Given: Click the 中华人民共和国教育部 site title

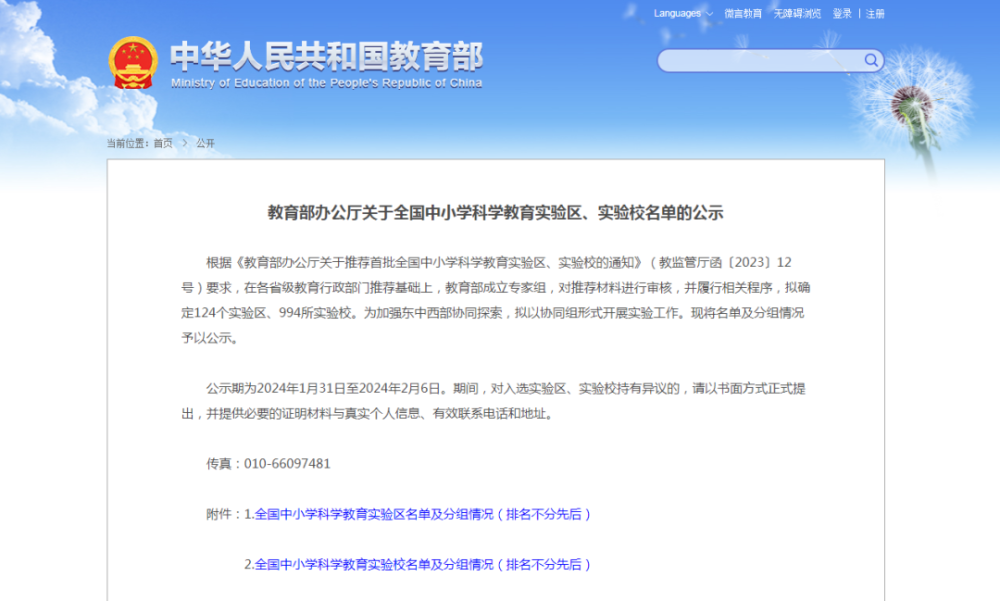Looking at the screenshot, I should (x=327, y=56).
